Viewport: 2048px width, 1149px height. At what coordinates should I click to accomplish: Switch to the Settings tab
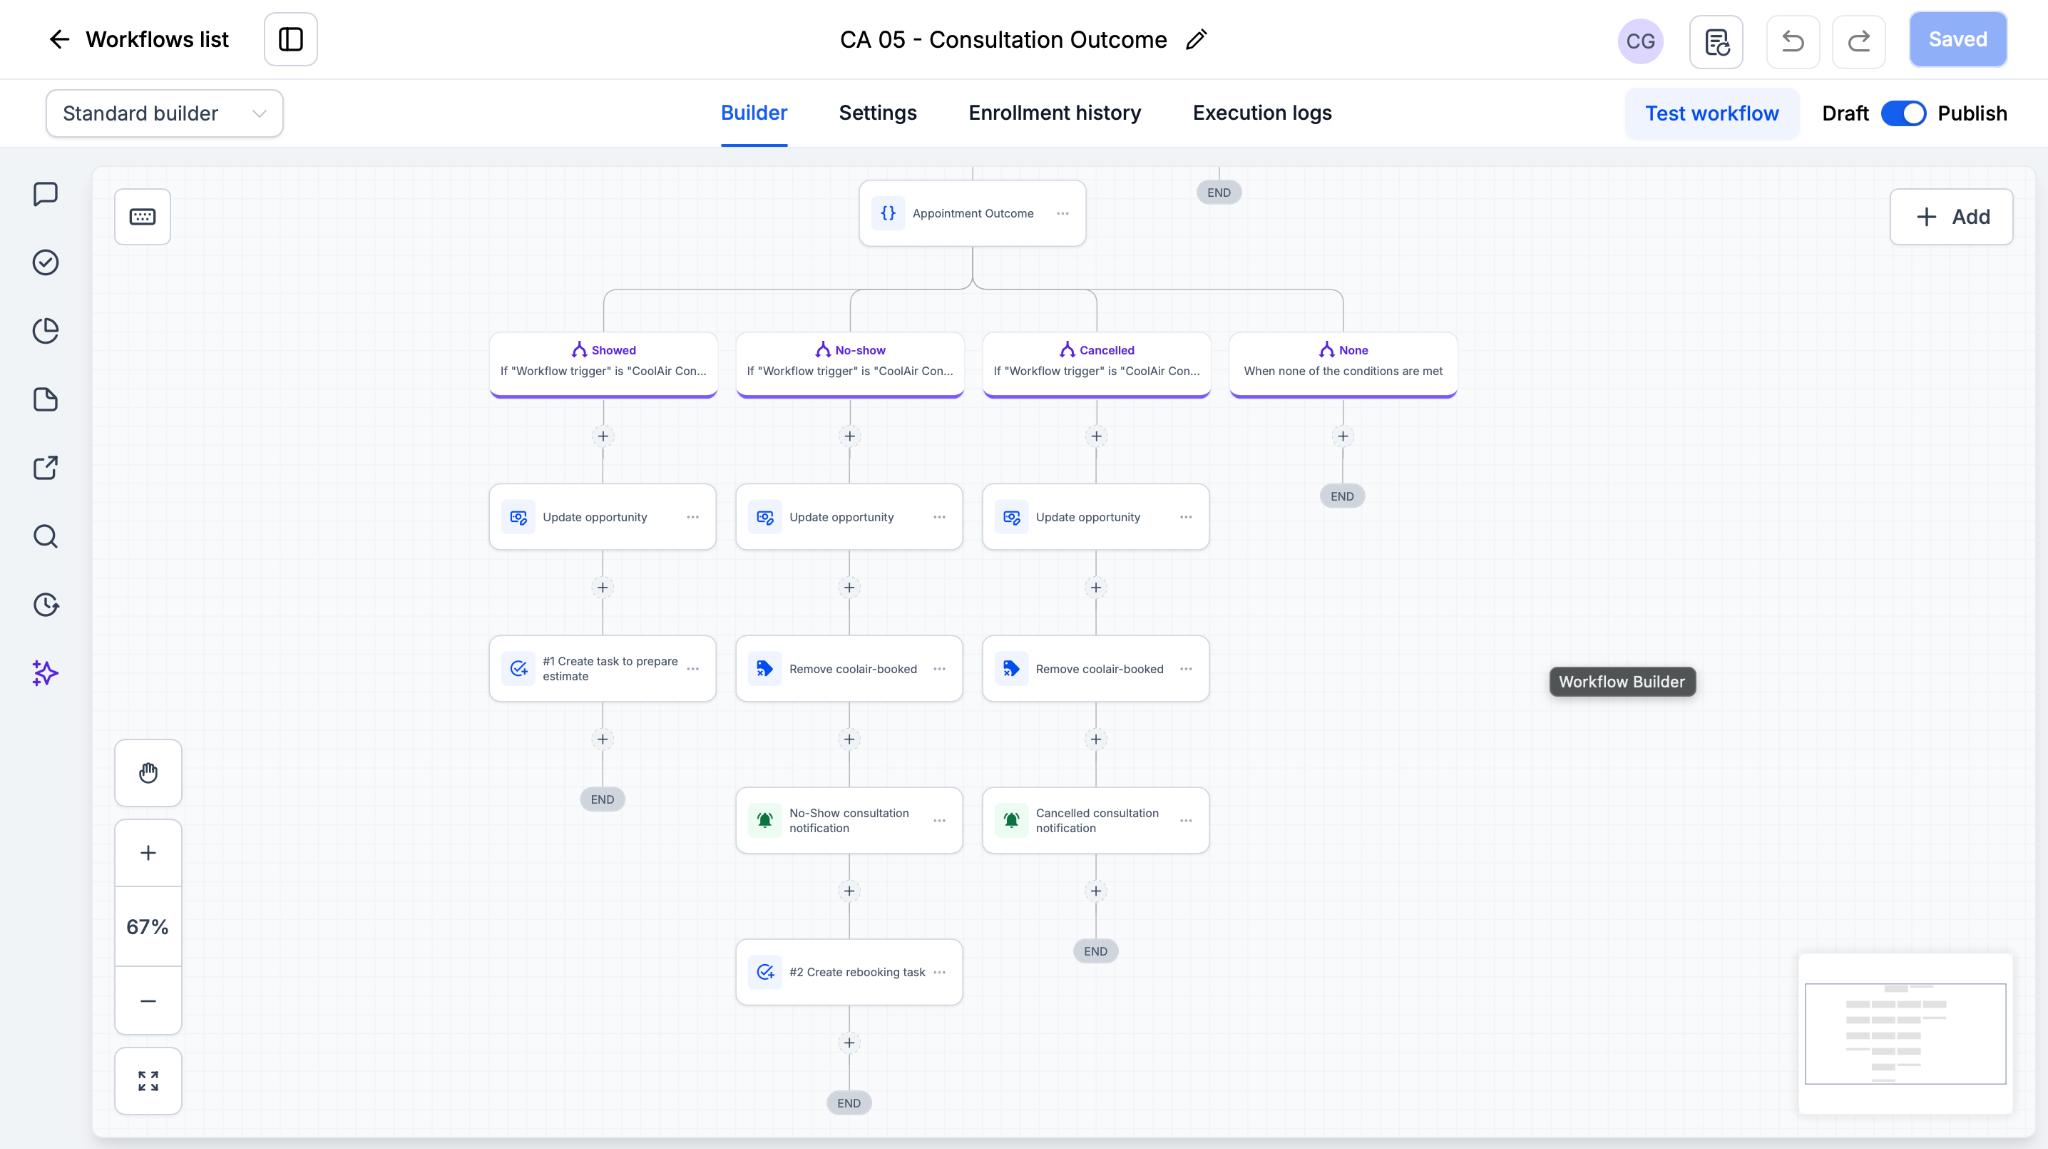coord(877,113)
